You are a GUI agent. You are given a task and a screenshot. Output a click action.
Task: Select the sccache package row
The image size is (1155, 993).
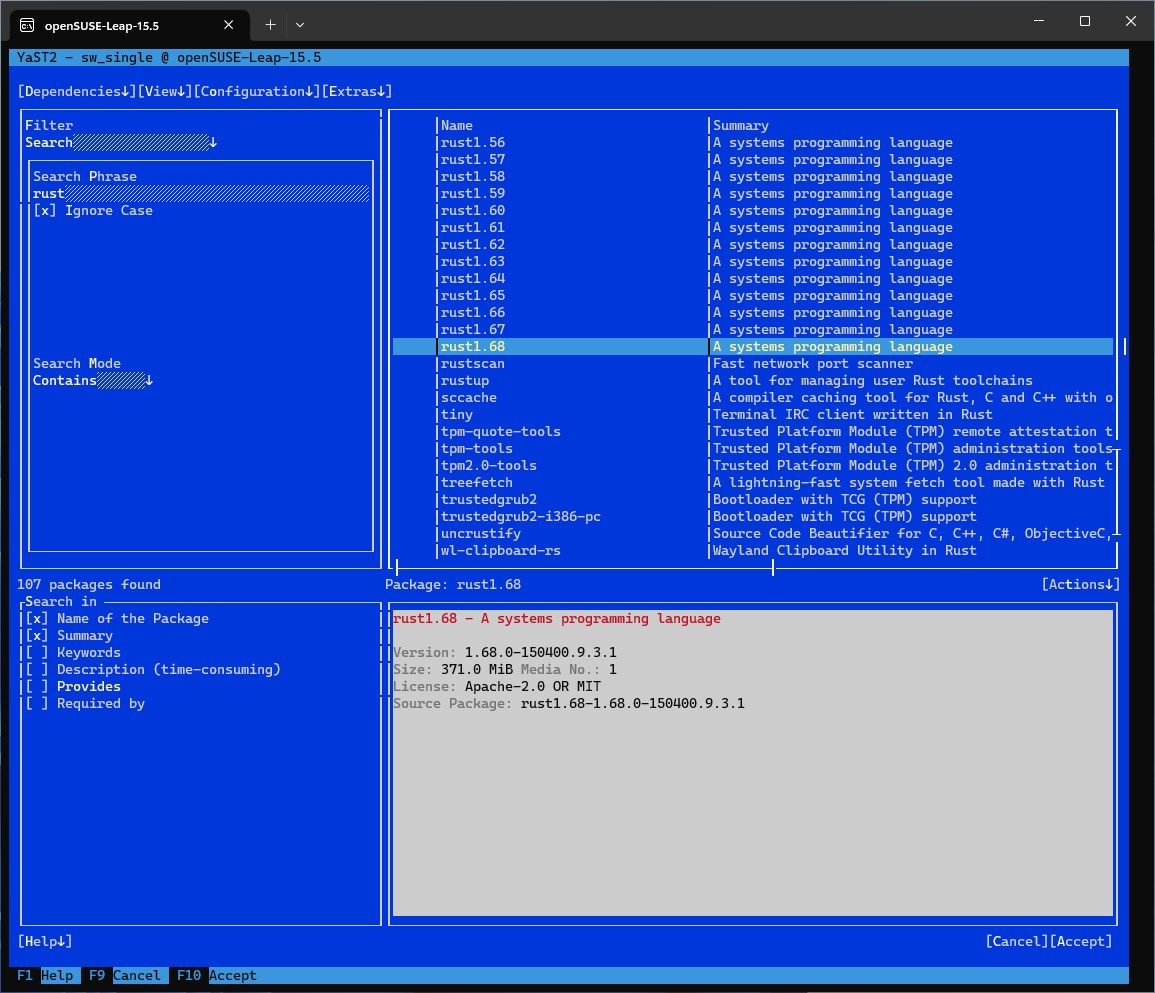pos(753,398)
